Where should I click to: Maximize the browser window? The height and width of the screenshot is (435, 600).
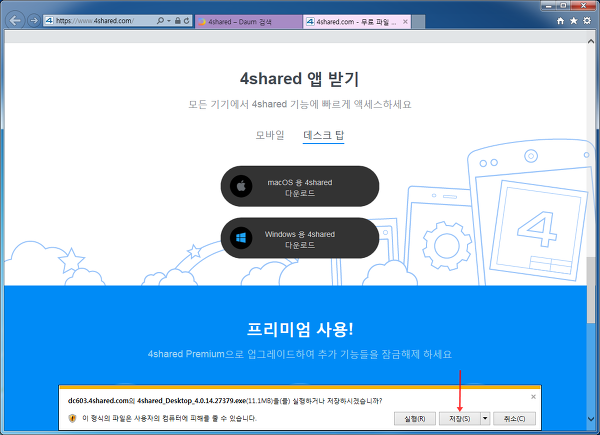564,6
